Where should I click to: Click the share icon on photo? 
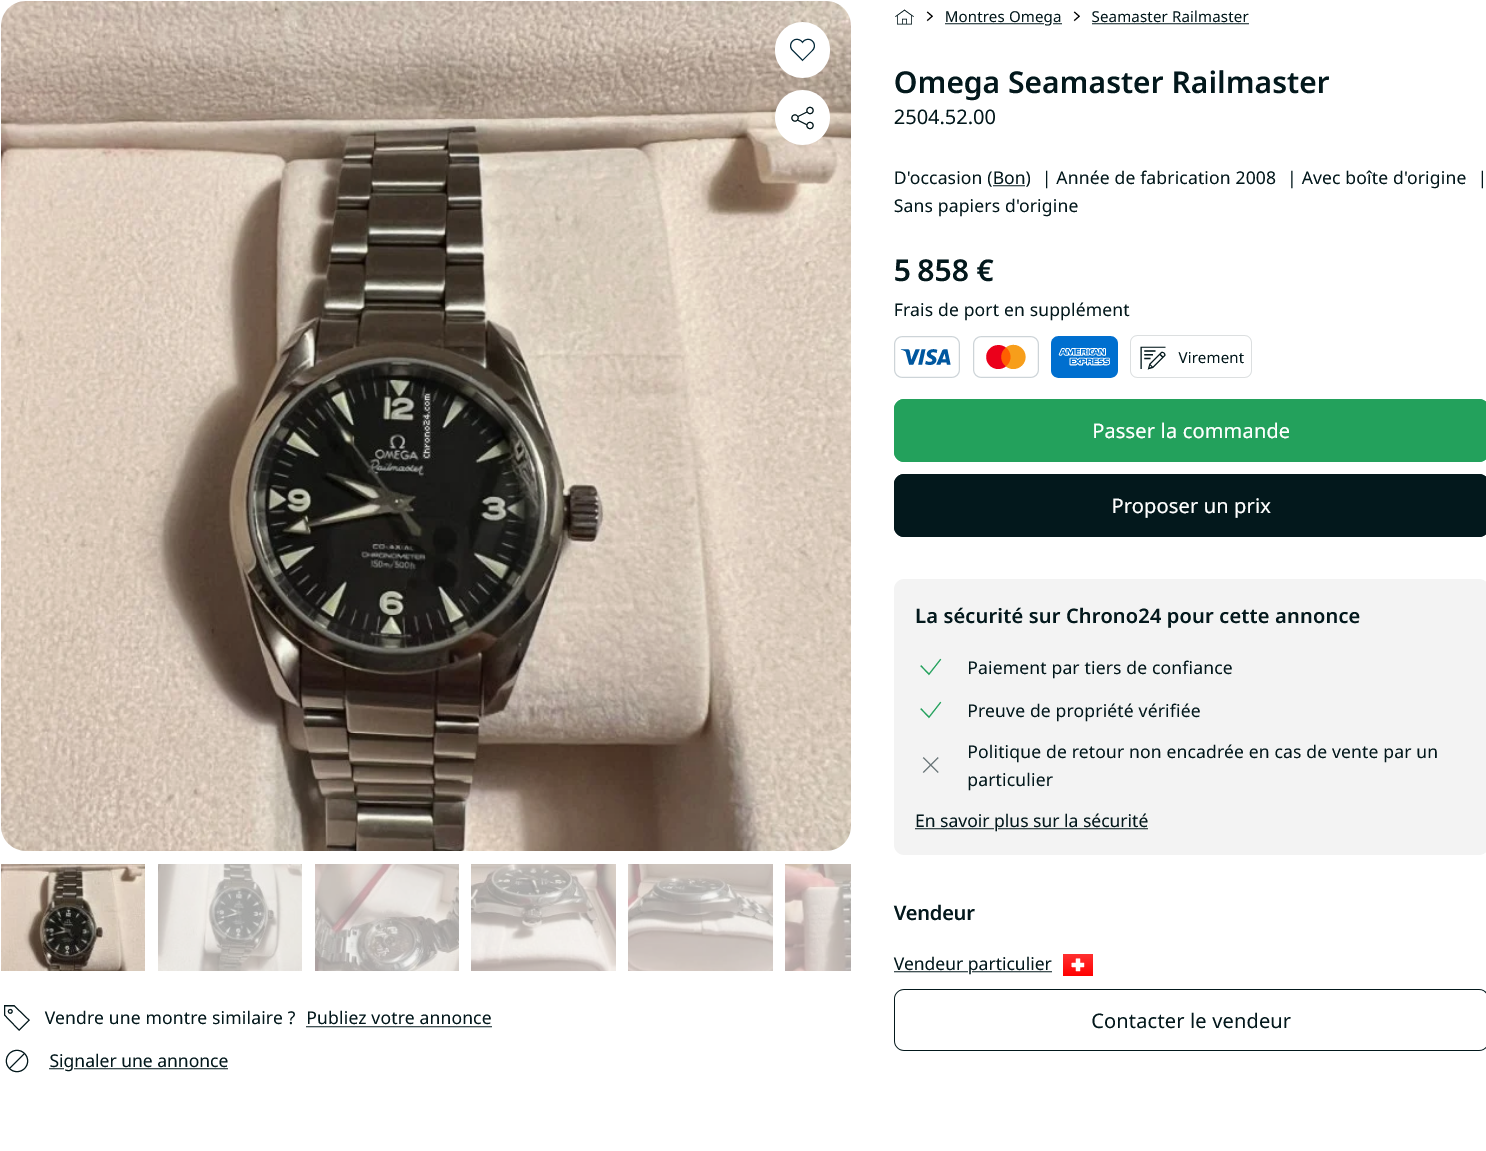click(x=802, y=119)
